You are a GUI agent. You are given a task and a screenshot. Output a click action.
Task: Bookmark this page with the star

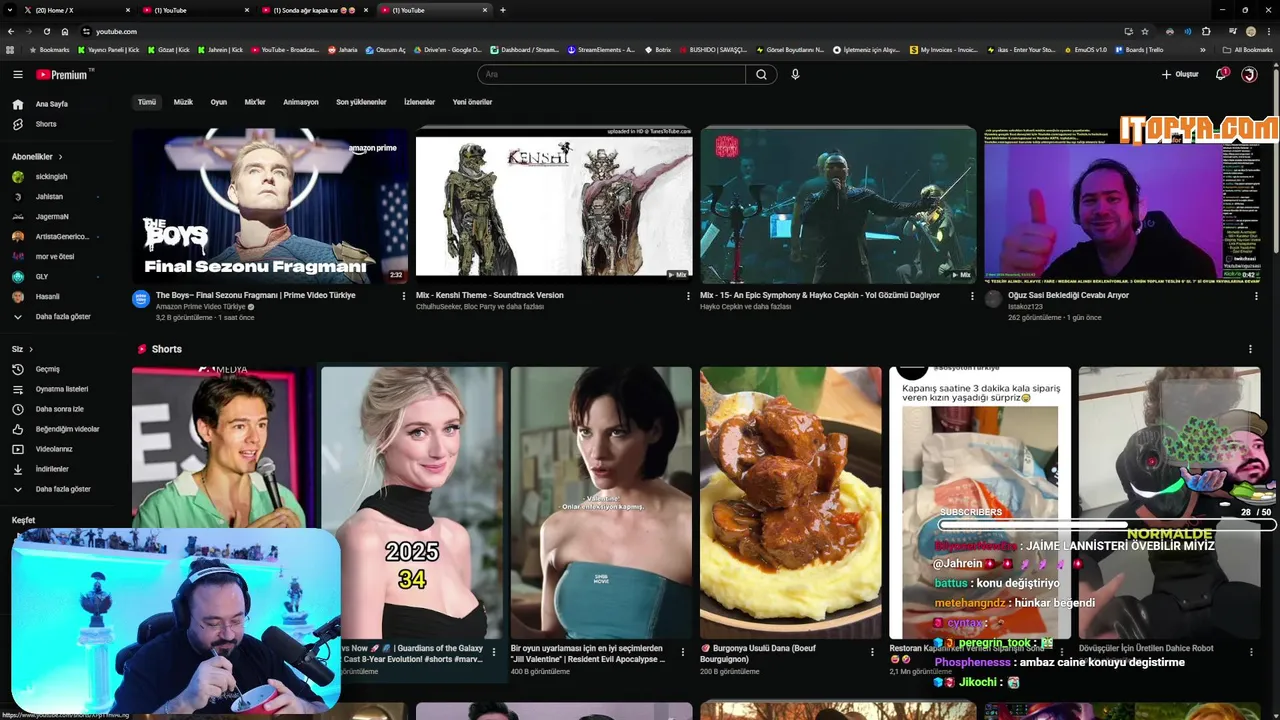[x=1145, y=31]
